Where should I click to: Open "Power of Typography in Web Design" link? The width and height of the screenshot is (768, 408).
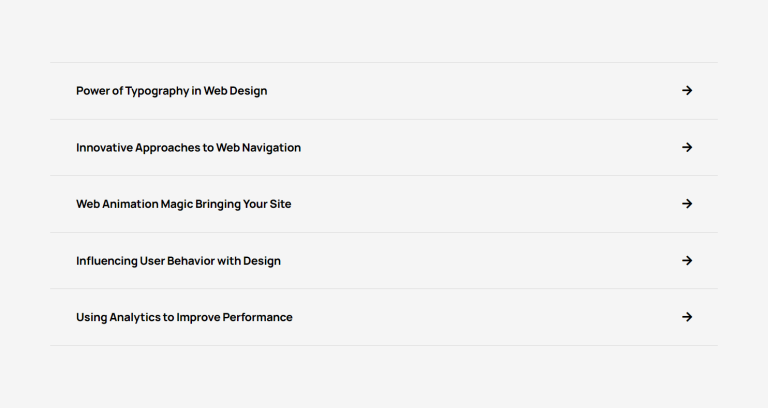[x=171, y=91]
